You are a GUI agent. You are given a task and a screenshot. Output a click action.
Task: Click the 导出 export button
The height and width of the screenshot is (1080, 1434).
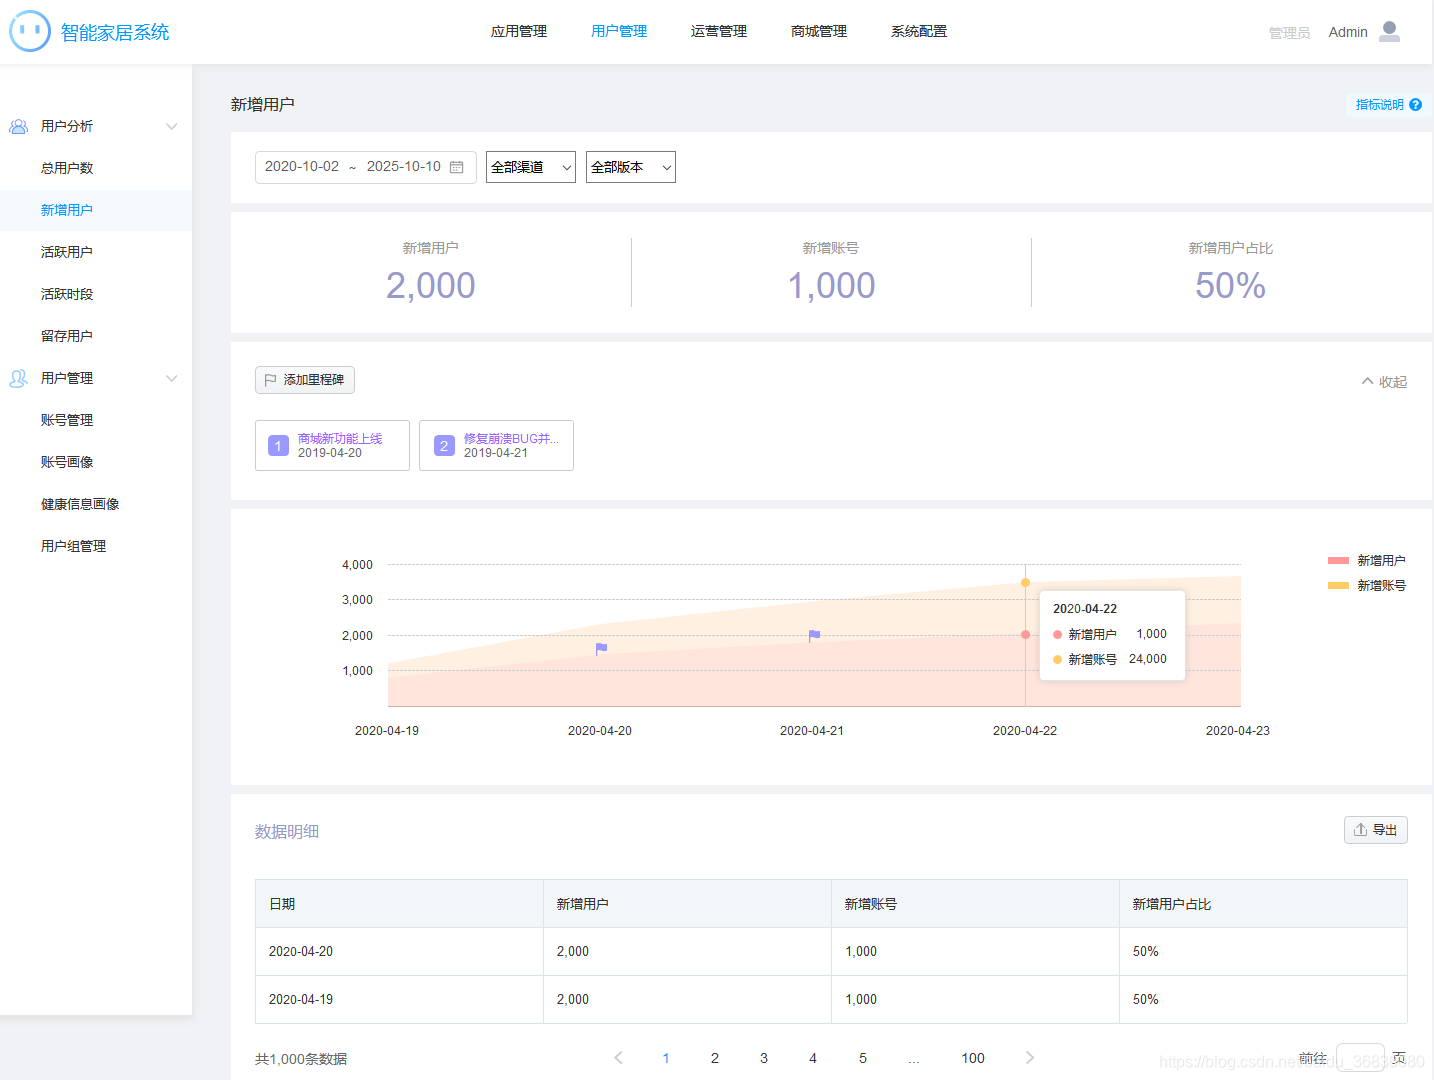point(1376,830)
